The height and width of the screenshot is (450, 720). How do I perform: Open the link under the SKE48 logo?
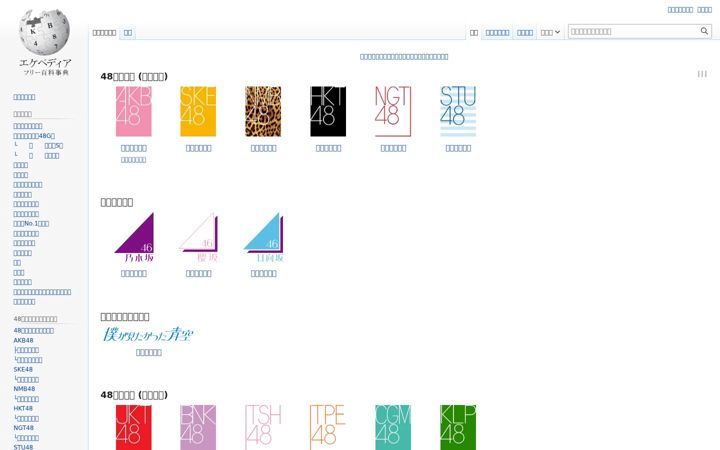(198, 148)
